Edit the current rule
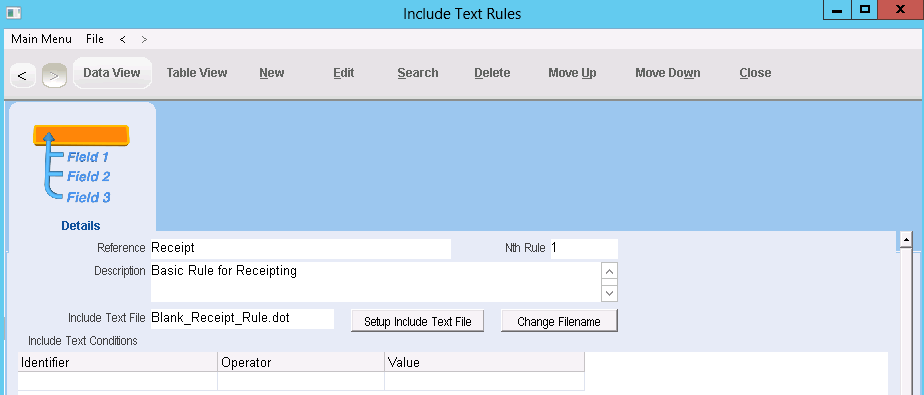Screen dimensions: 924x395 click(x=344, y=73)
